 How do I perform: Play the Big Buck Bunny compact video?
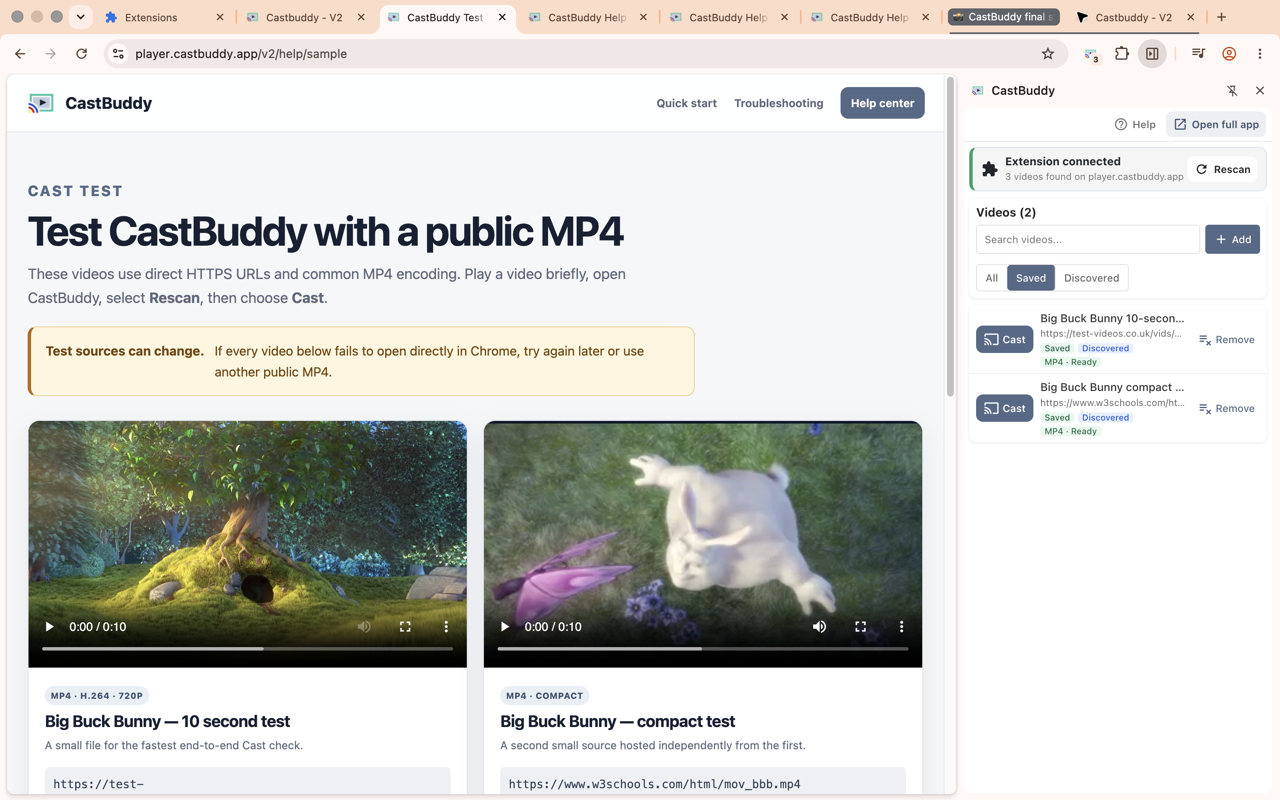point(504,627)
